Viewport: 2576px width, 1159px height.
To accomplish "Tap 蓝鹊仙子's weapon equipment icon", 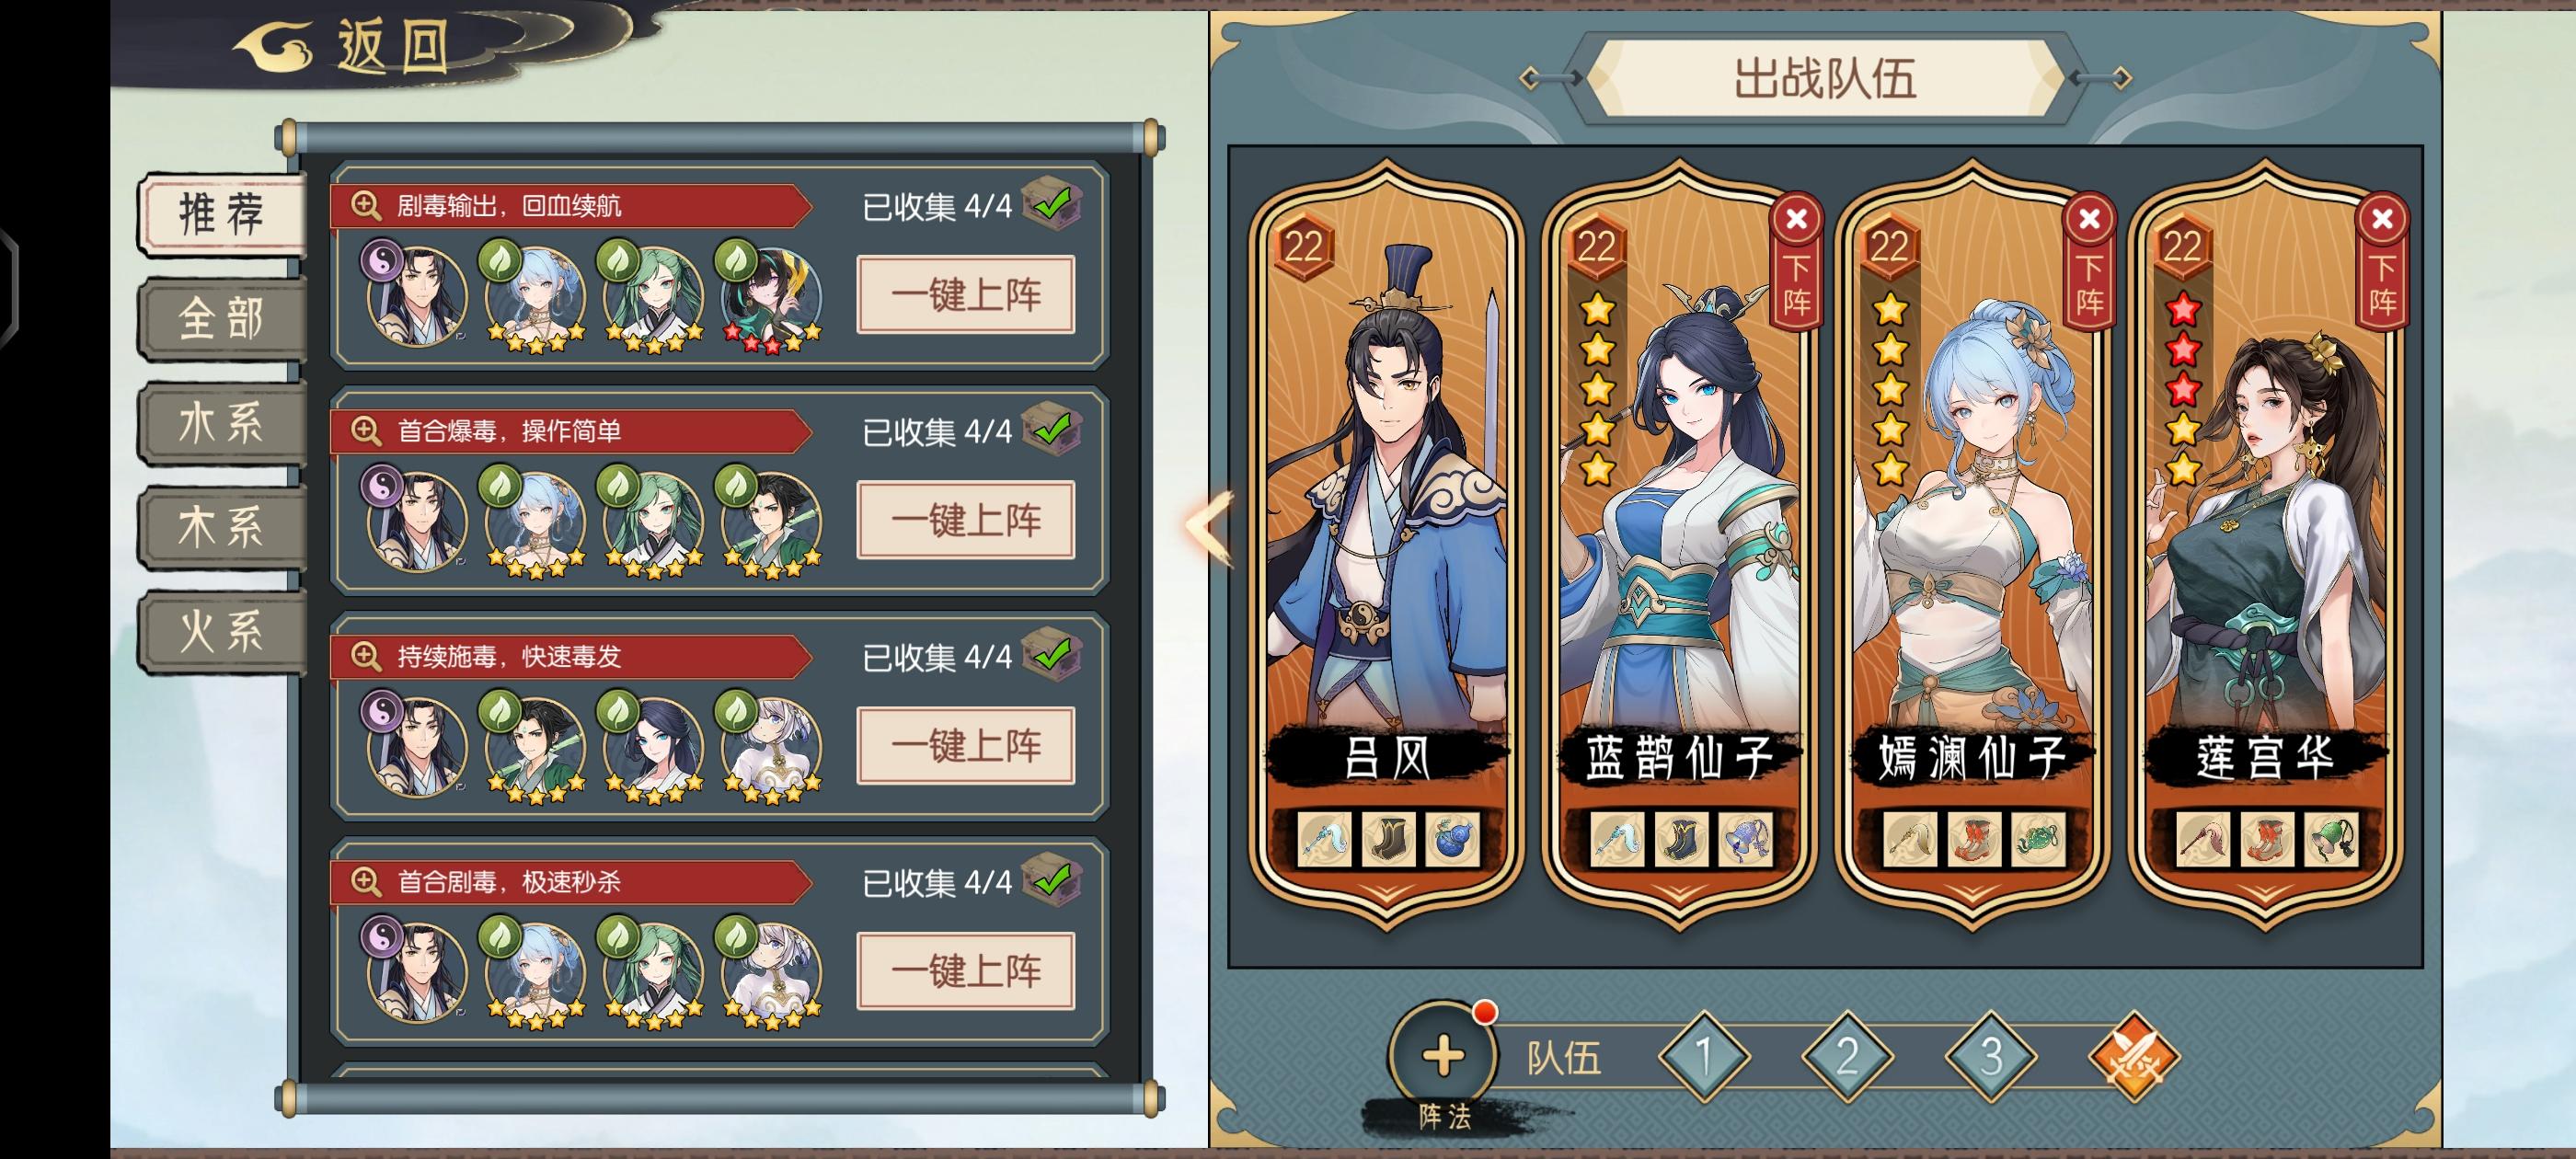I will [x=1617, y=838].
